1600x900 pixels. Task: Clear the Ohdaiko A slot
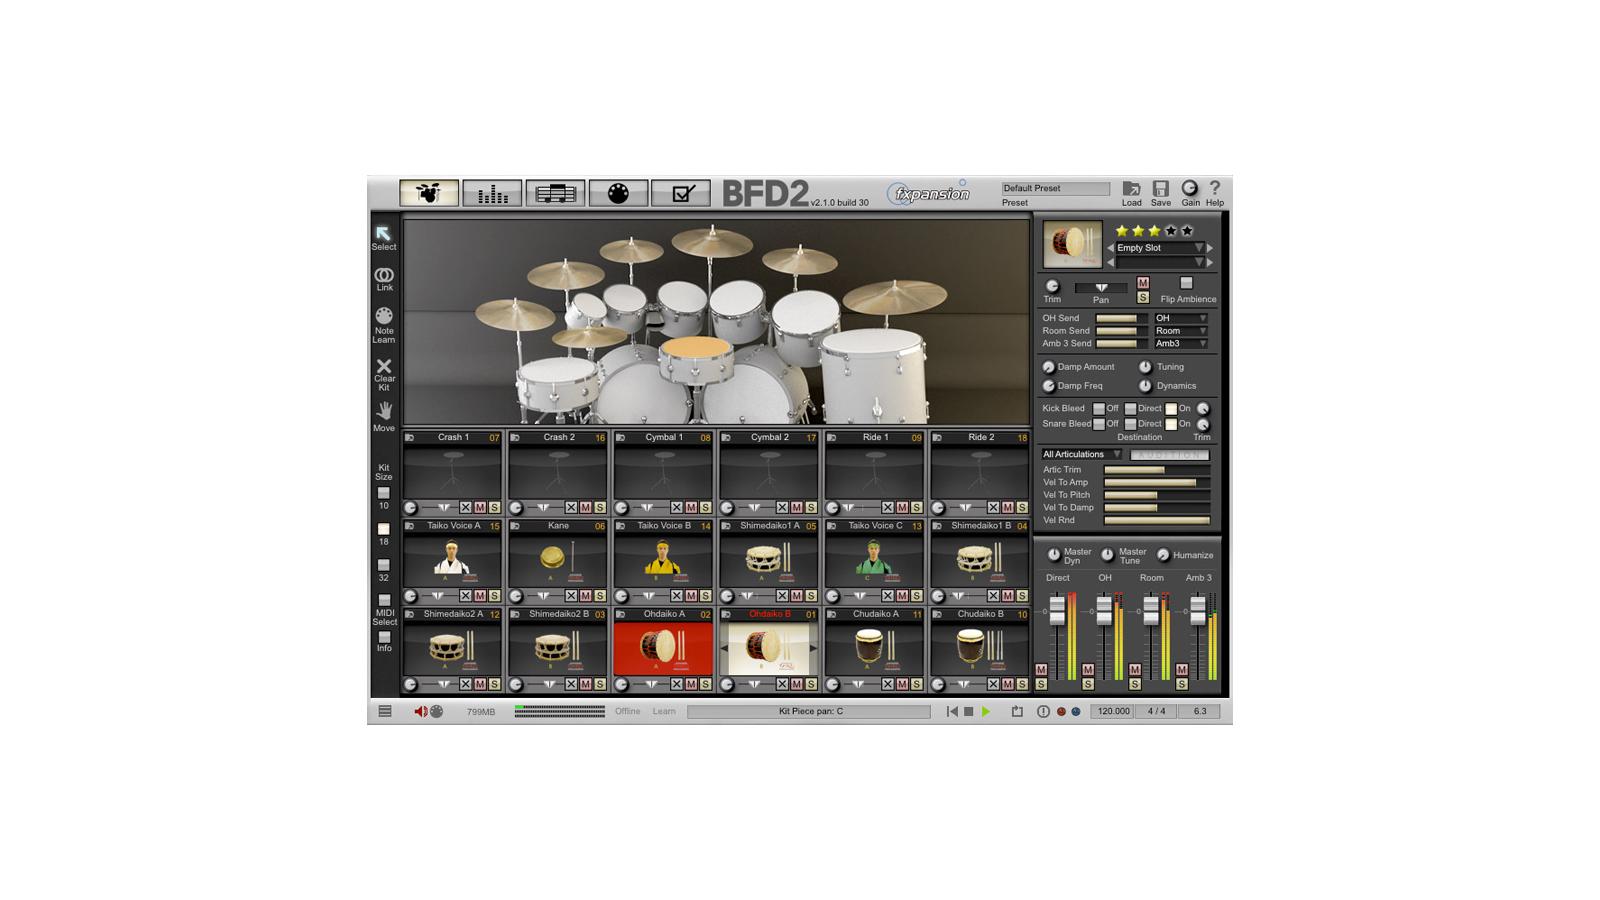click(677, 685)
